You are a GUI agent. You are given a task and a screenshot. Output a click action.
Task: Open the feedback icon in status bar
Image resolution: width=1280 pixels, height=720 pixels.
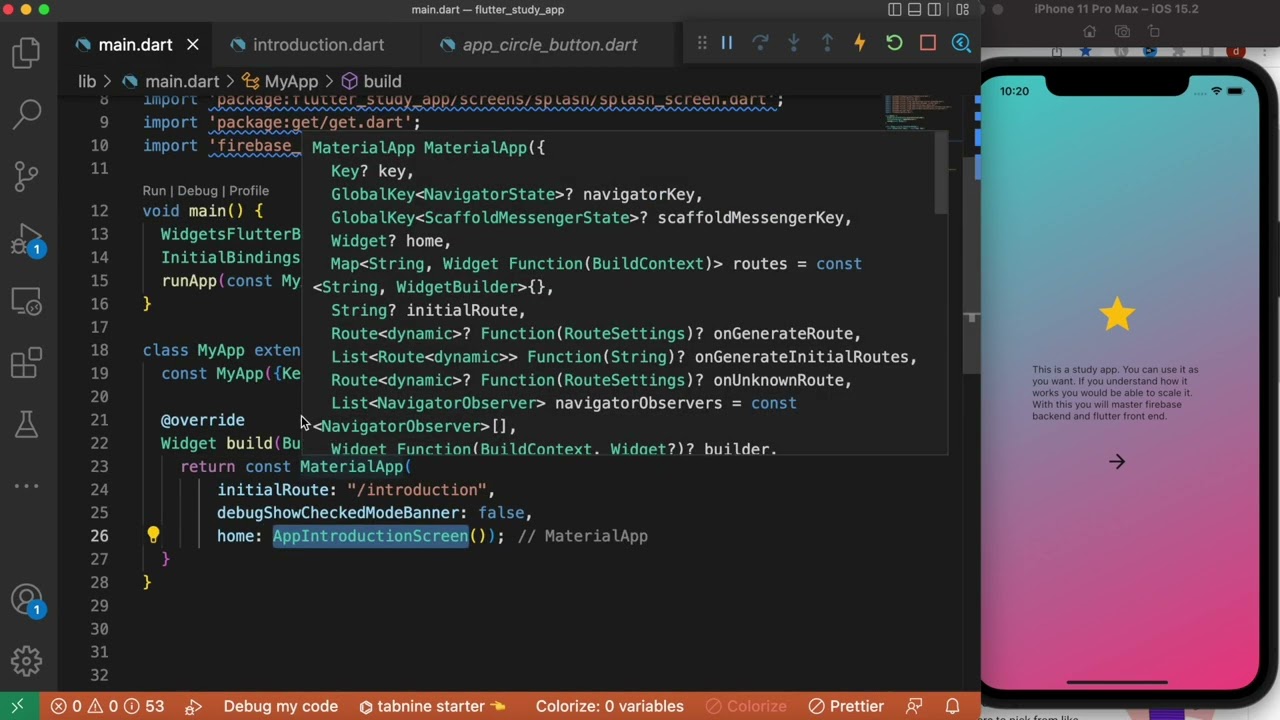(x=914, y=706)
